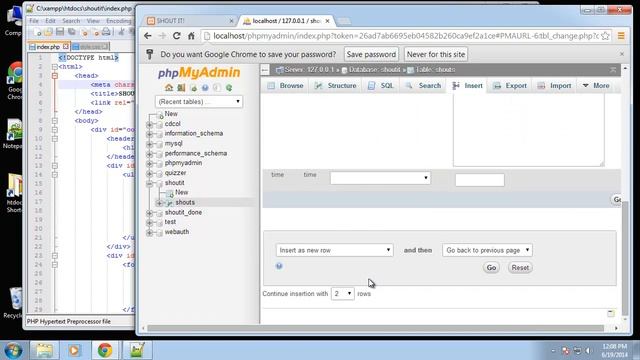Click the Chrome icon on the taskbar

tap(105, 350)
